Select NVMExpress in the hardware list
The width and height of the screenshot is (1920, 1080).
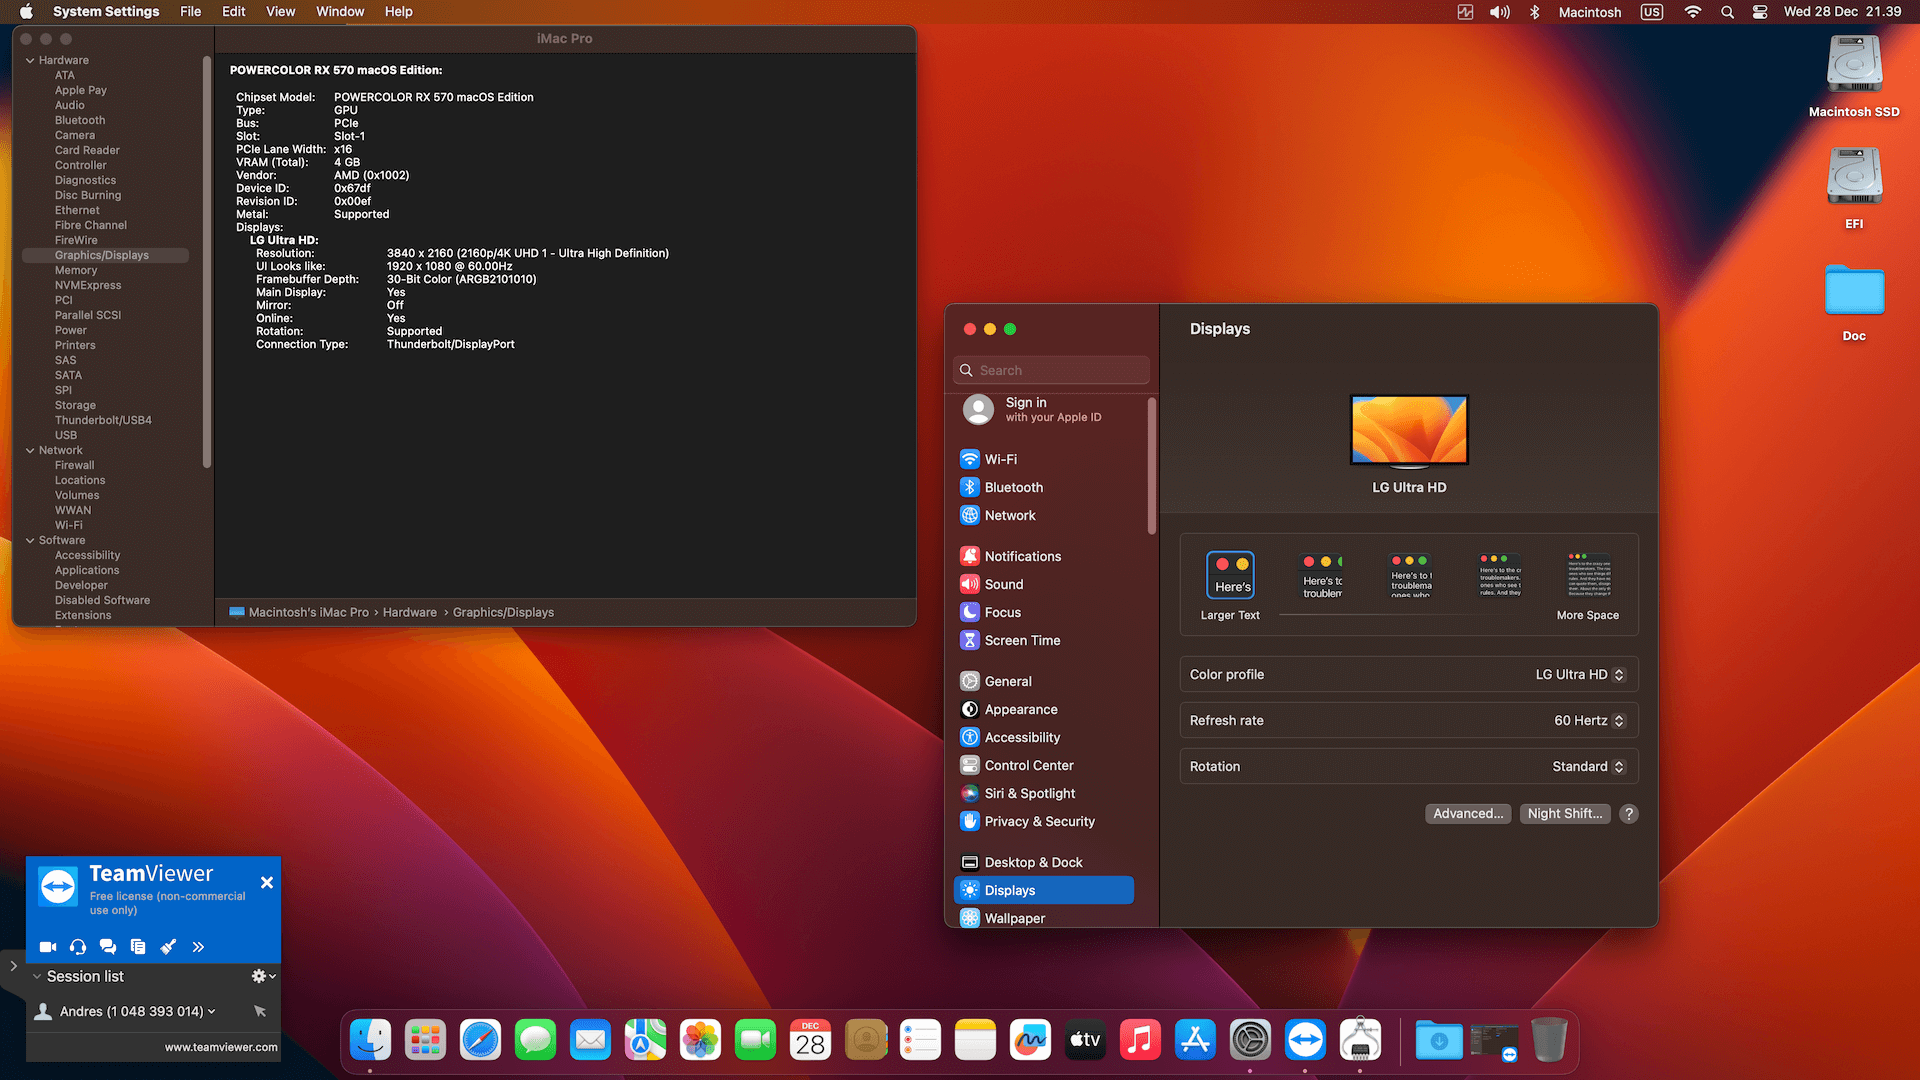(88, 285)
